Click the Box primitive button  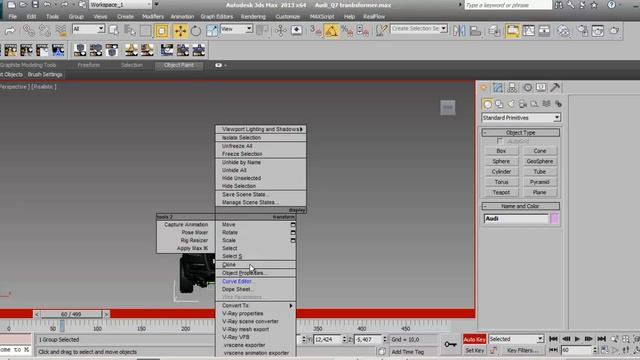point(501,151)
